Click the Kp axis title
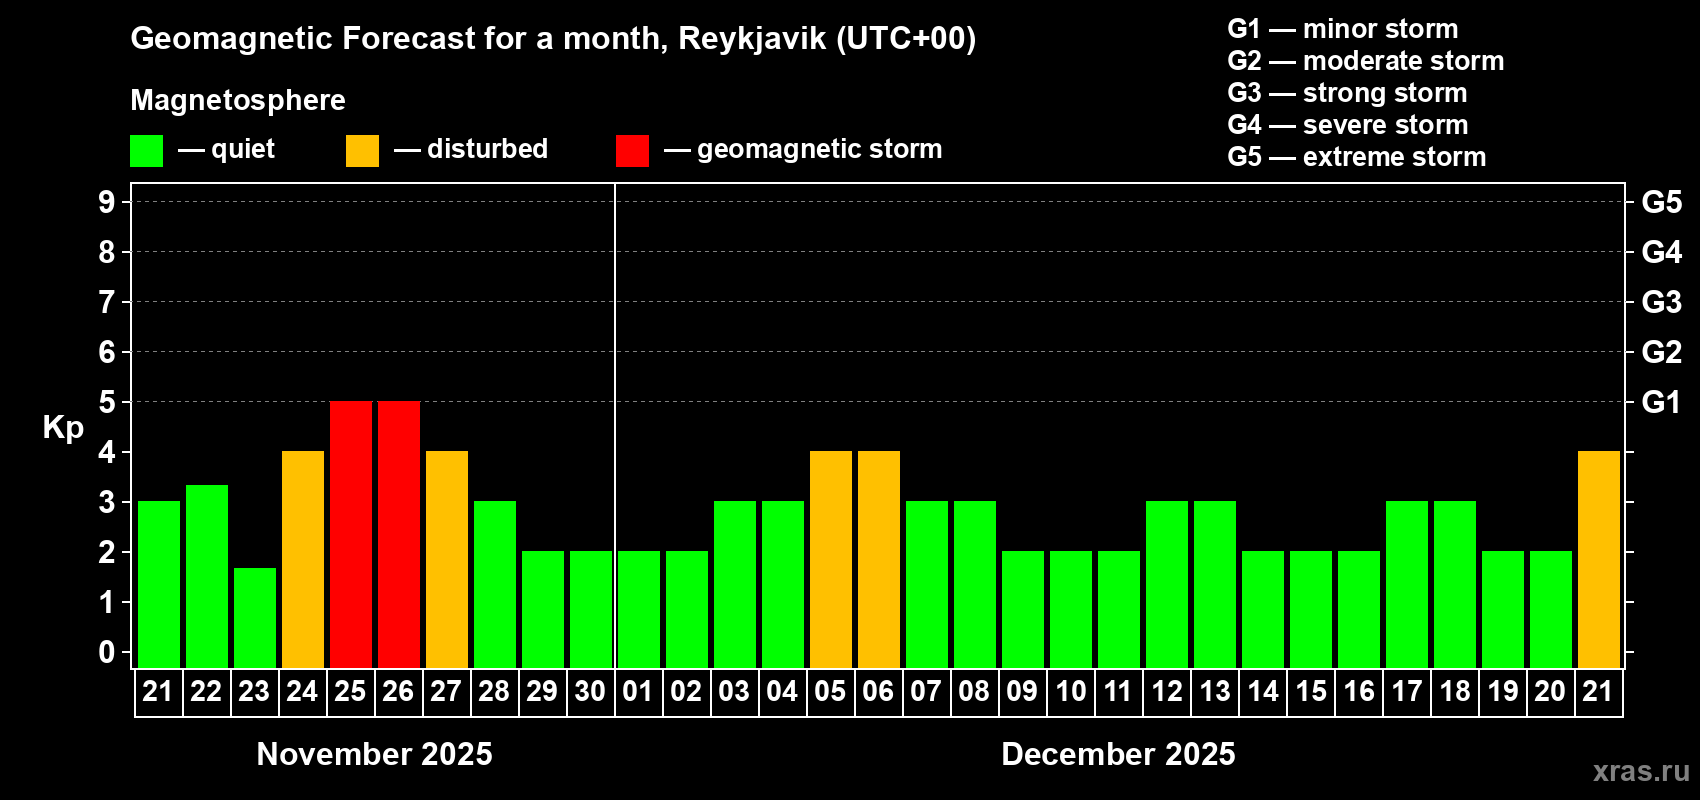This screenshot has width=1700, height=800. point(63,427)
